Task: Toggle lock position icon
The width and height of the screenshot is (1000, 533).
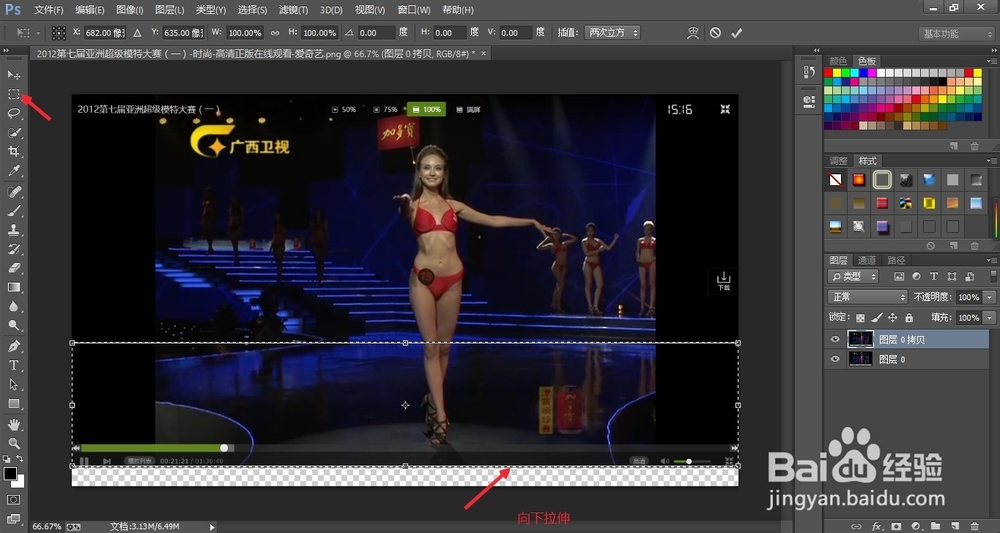Action: [x=893, y=318]
